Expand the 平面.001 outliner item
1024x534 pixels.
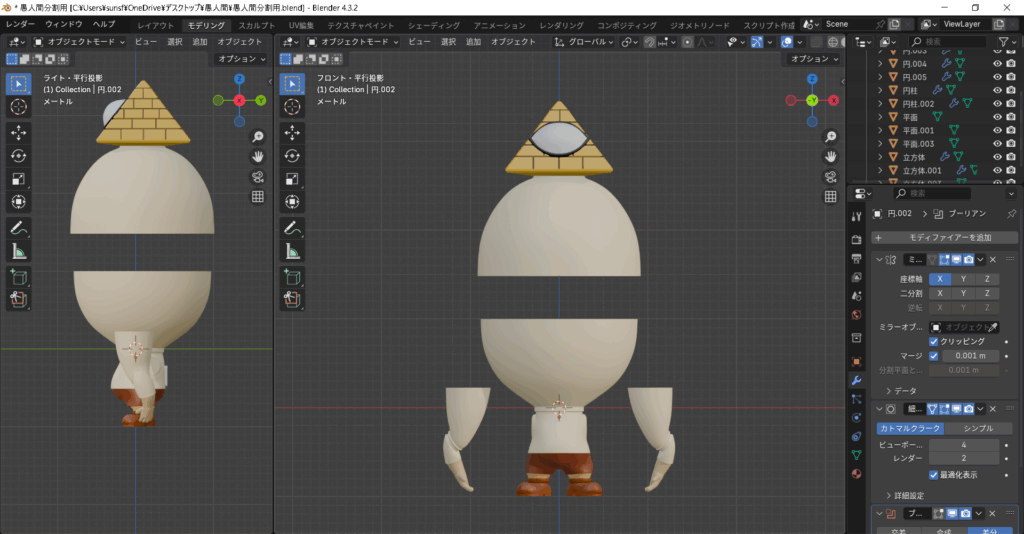[x=881, y=130]
